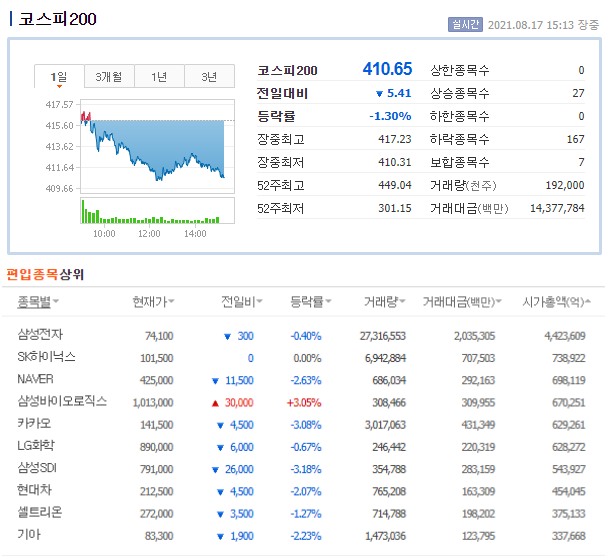610x558 pixels.
Task: Click the index value 410.65
Action: [387, 69]
